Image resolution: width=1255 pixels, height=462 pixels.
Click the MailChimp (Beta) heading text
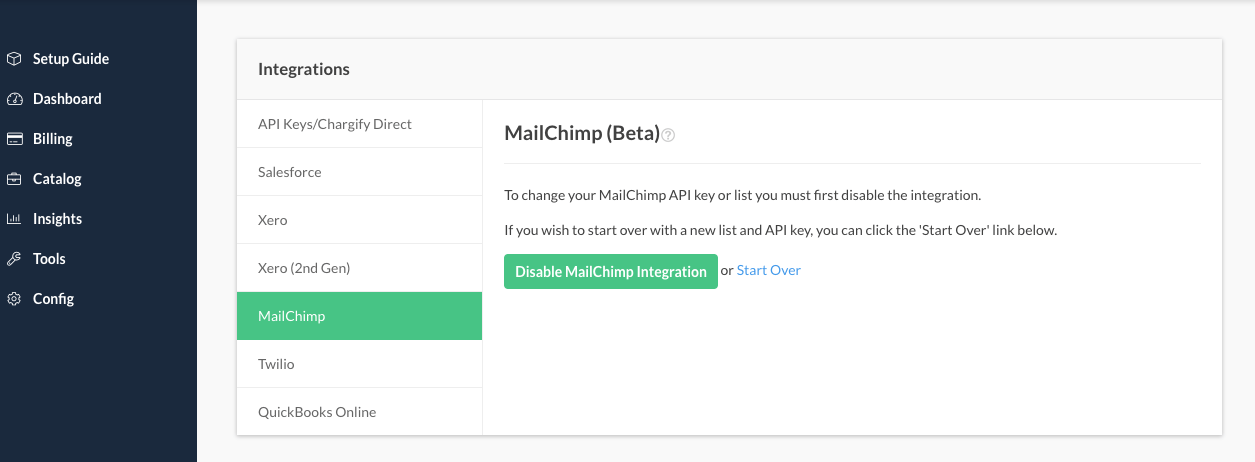click(582, 134)
